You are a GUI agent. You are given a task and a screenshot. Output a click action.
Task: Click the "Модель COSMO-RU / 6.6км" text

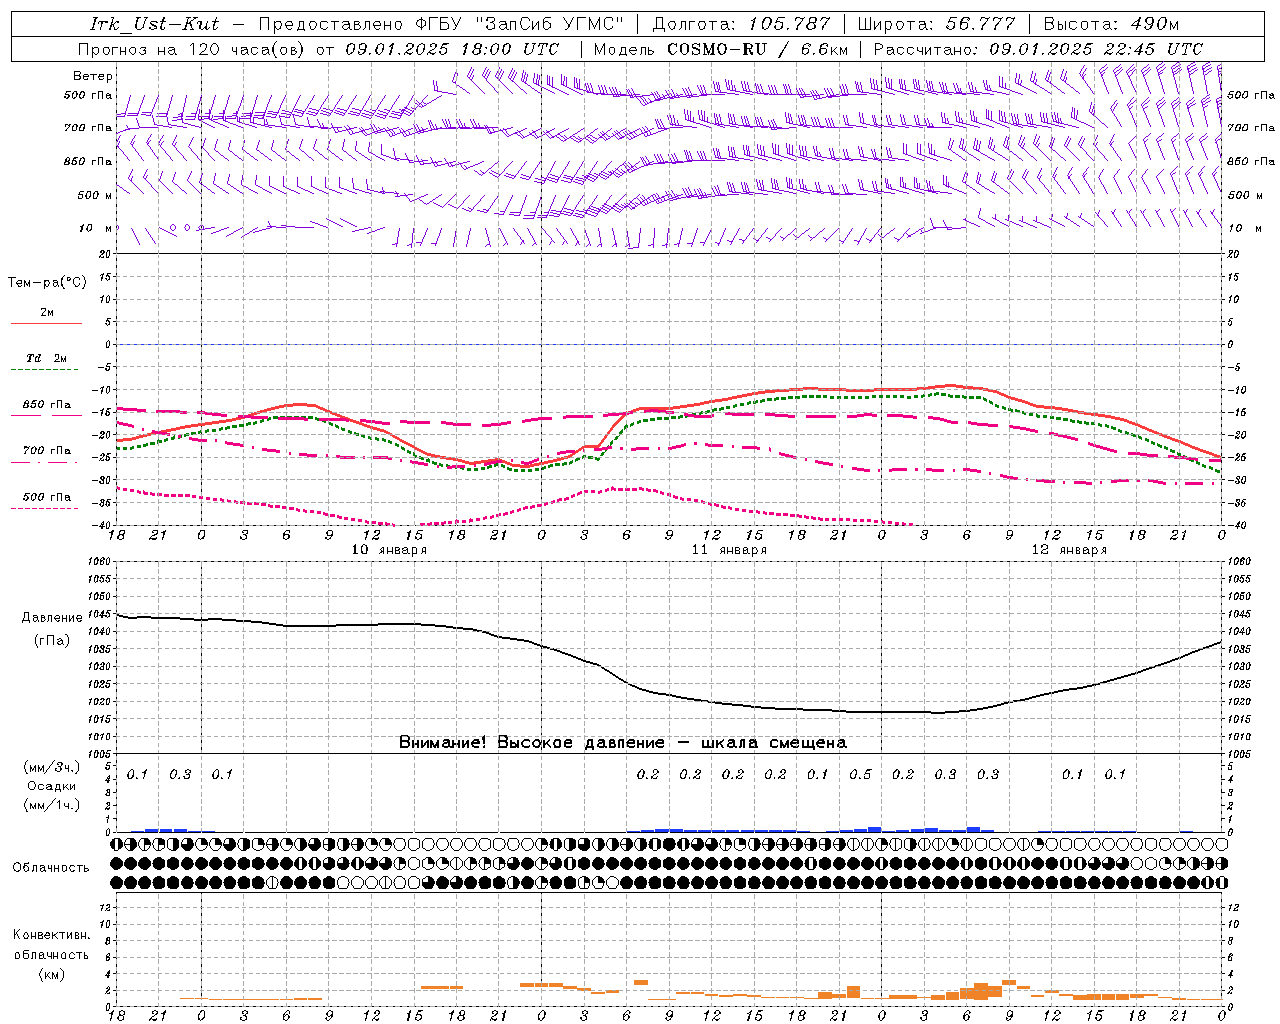[721, 49]
